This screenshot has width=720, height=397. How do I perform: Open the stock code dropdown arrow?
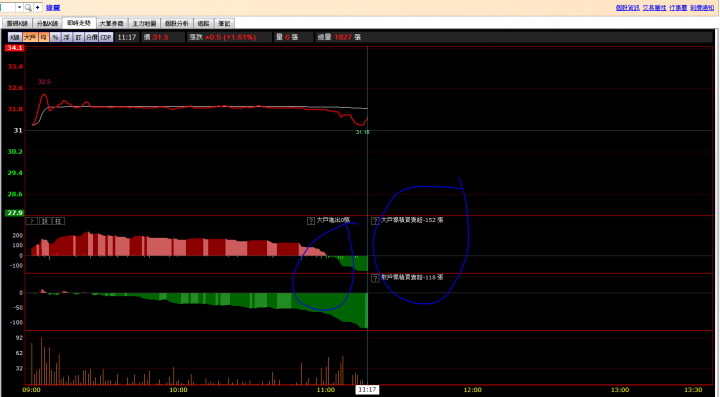click(x=19, y=7)
